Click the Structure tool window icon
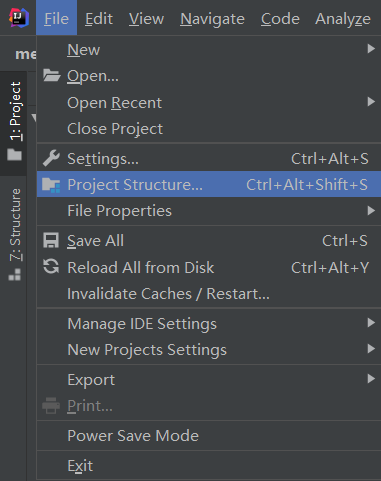381x481 pixels. (14, 275)
